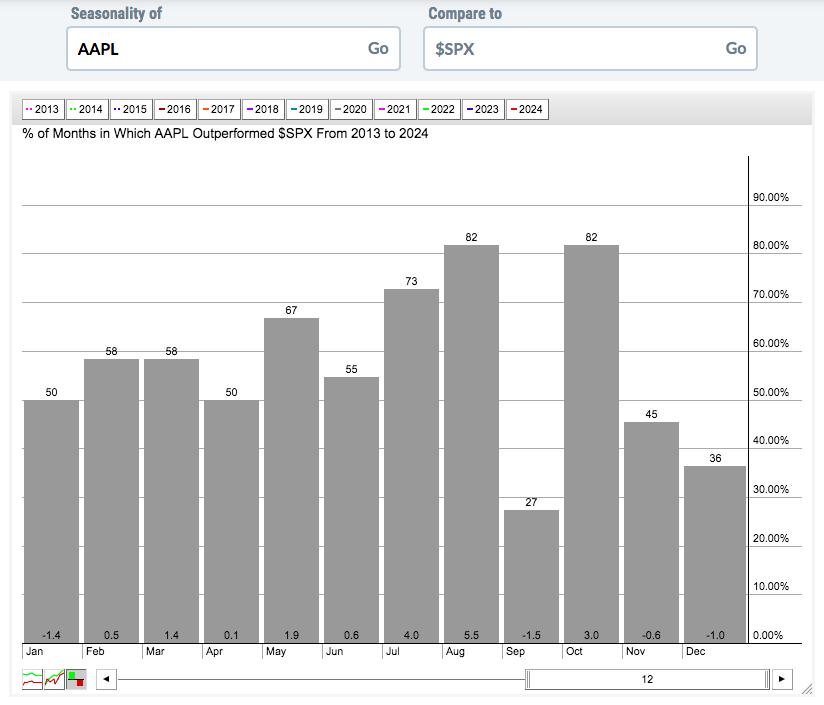Click the chart resize grip at corner
This screenshot has height=705, width=824.
coord(806,689)
